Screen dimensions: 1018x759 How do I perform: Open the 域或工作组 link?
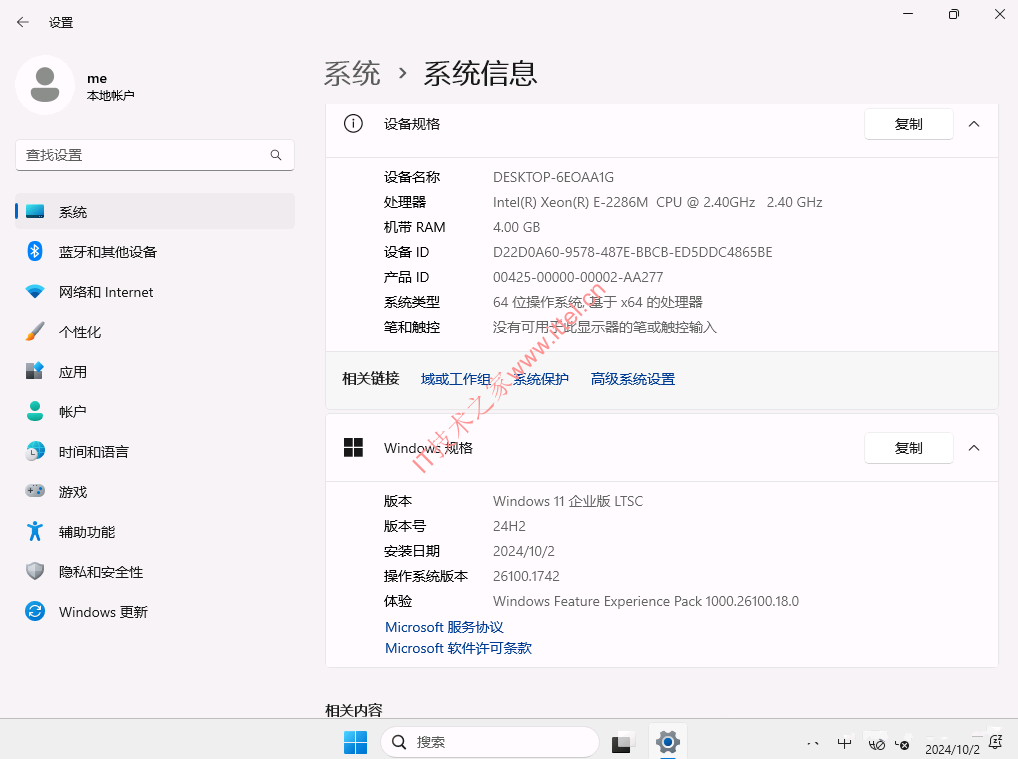[x=456, y=379]
